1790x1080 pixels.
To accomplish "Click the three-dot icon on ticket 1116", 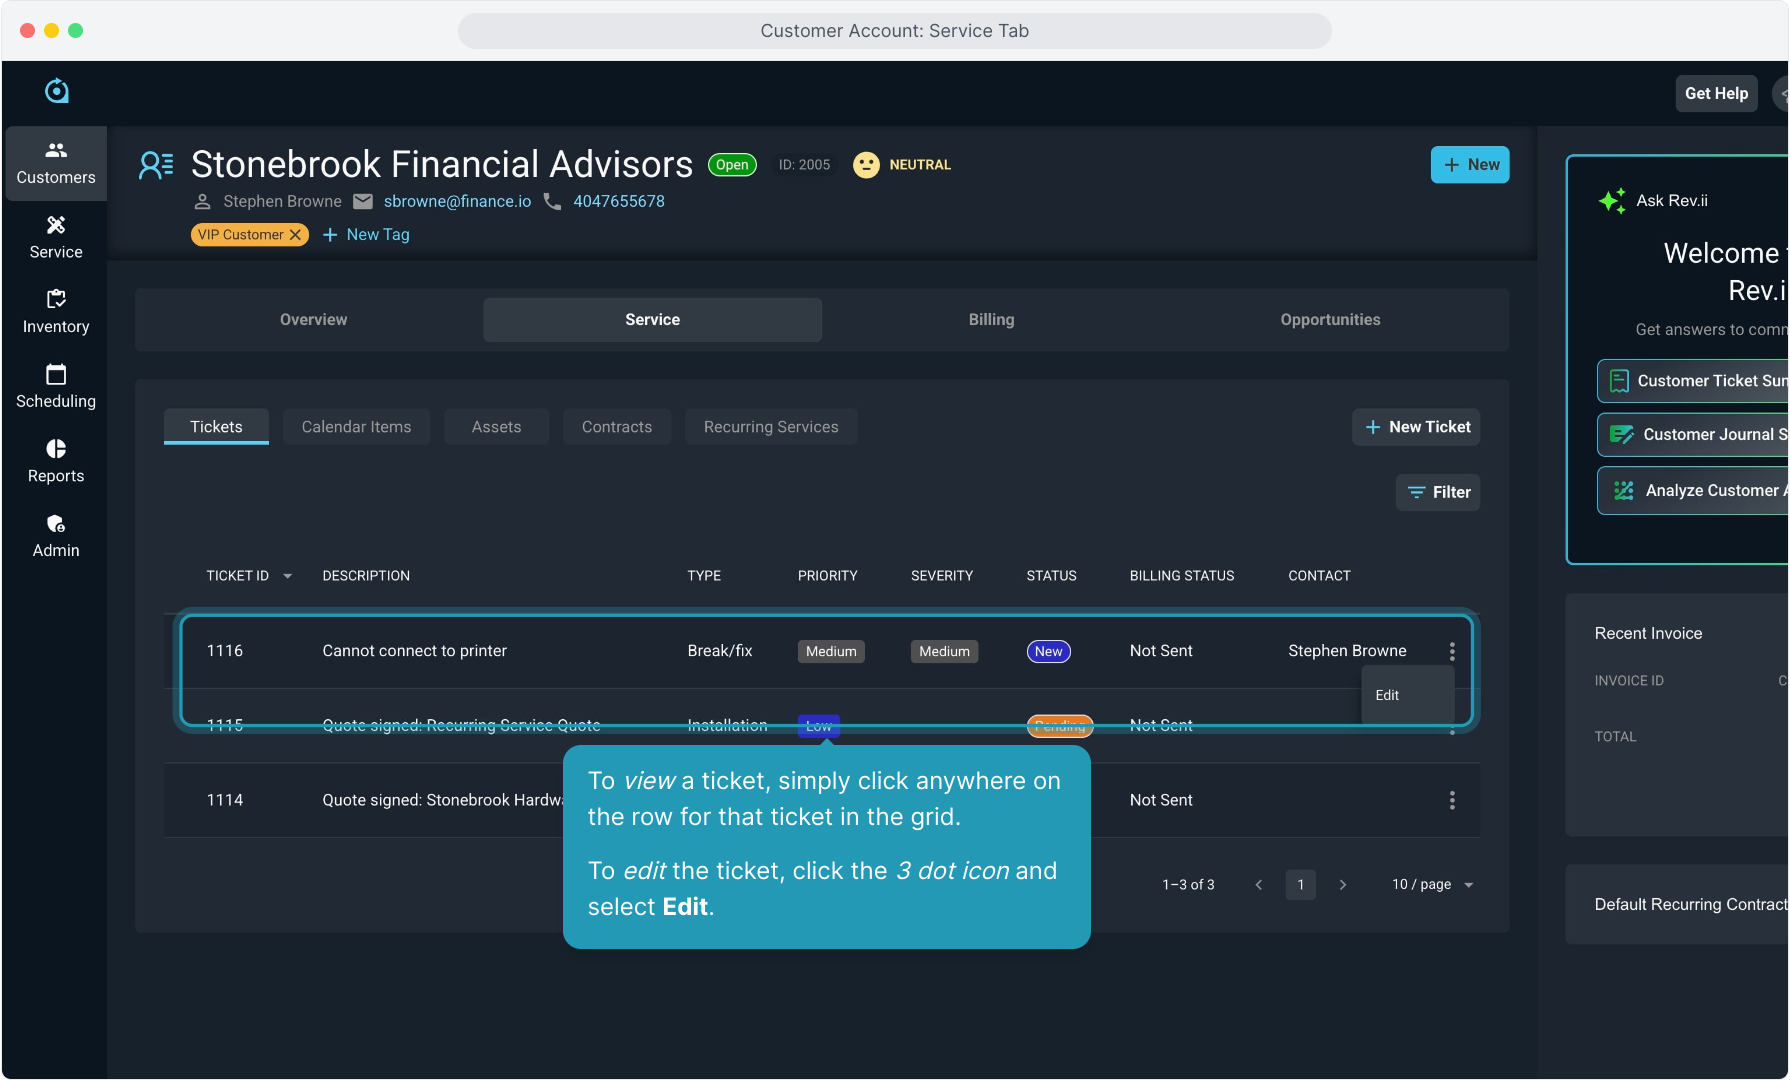I will tap(1452, 651).
